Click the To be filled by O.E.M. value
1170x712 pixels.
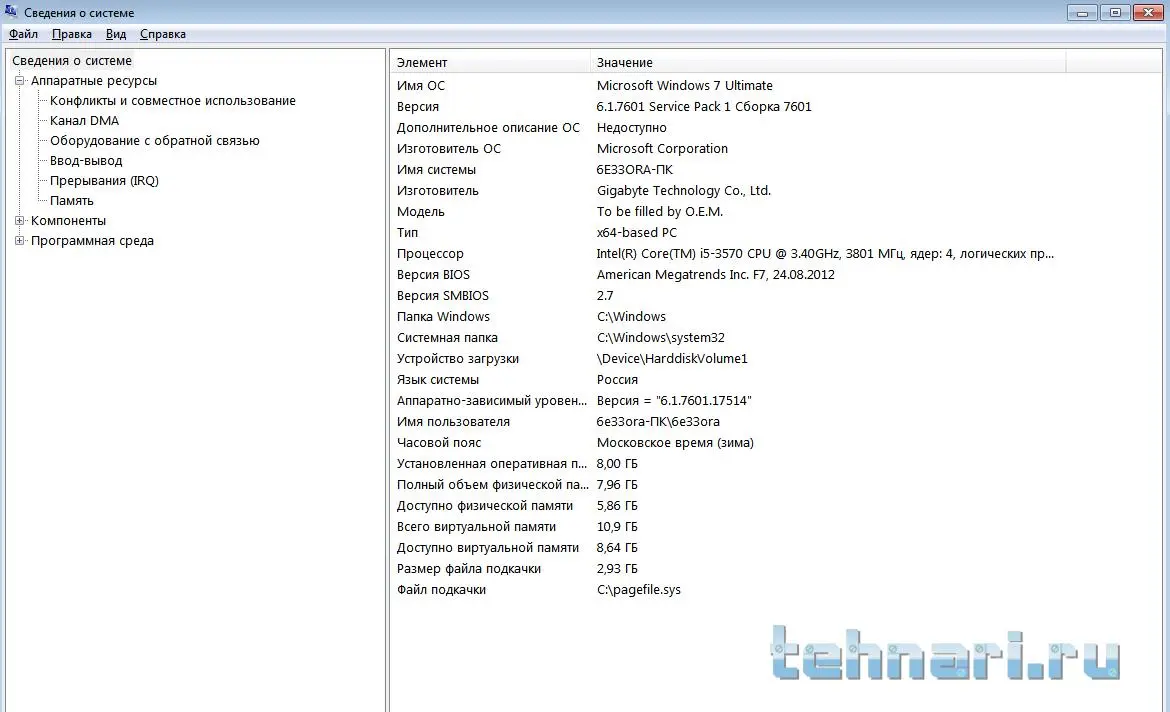660,211
